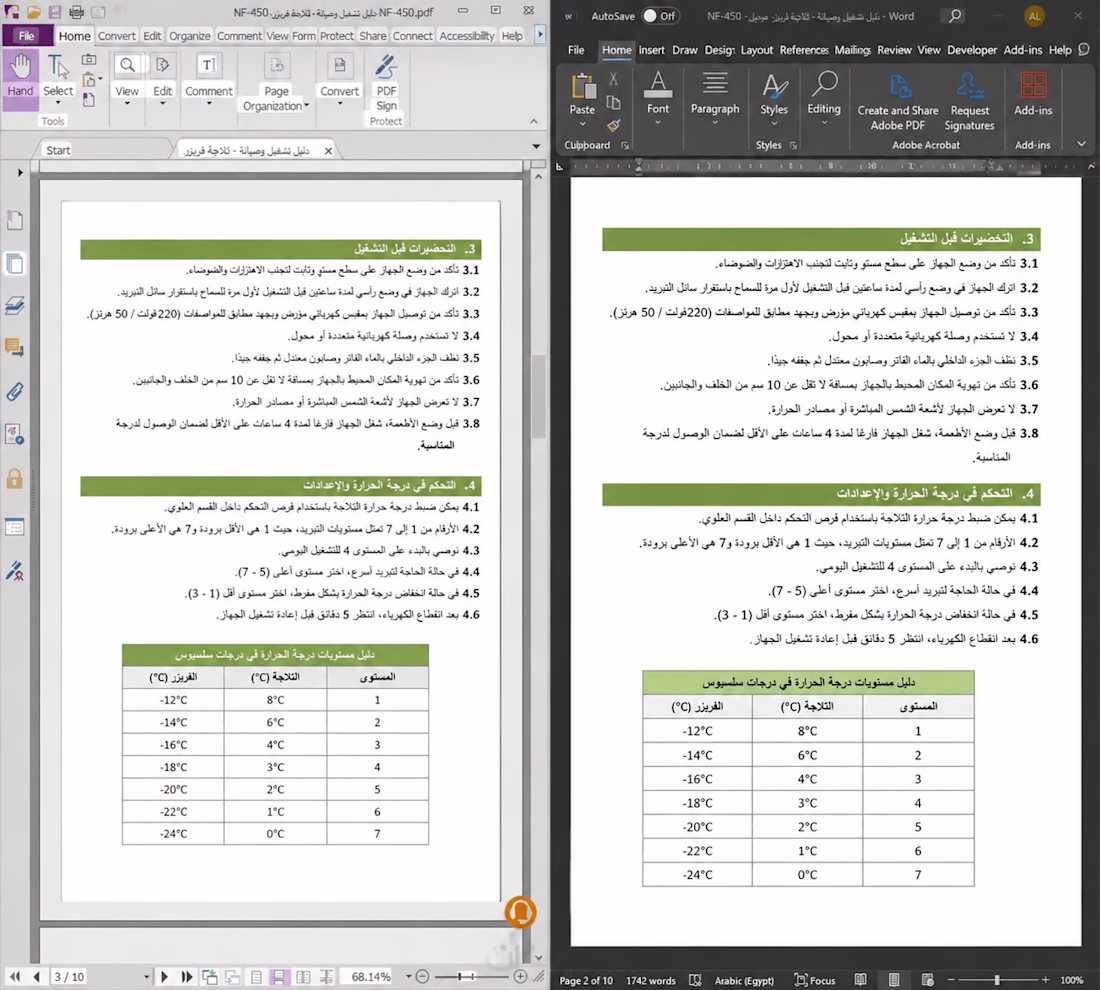
Task: Click Arabic (Egypt) language in status bar
Action: point(744,980)
